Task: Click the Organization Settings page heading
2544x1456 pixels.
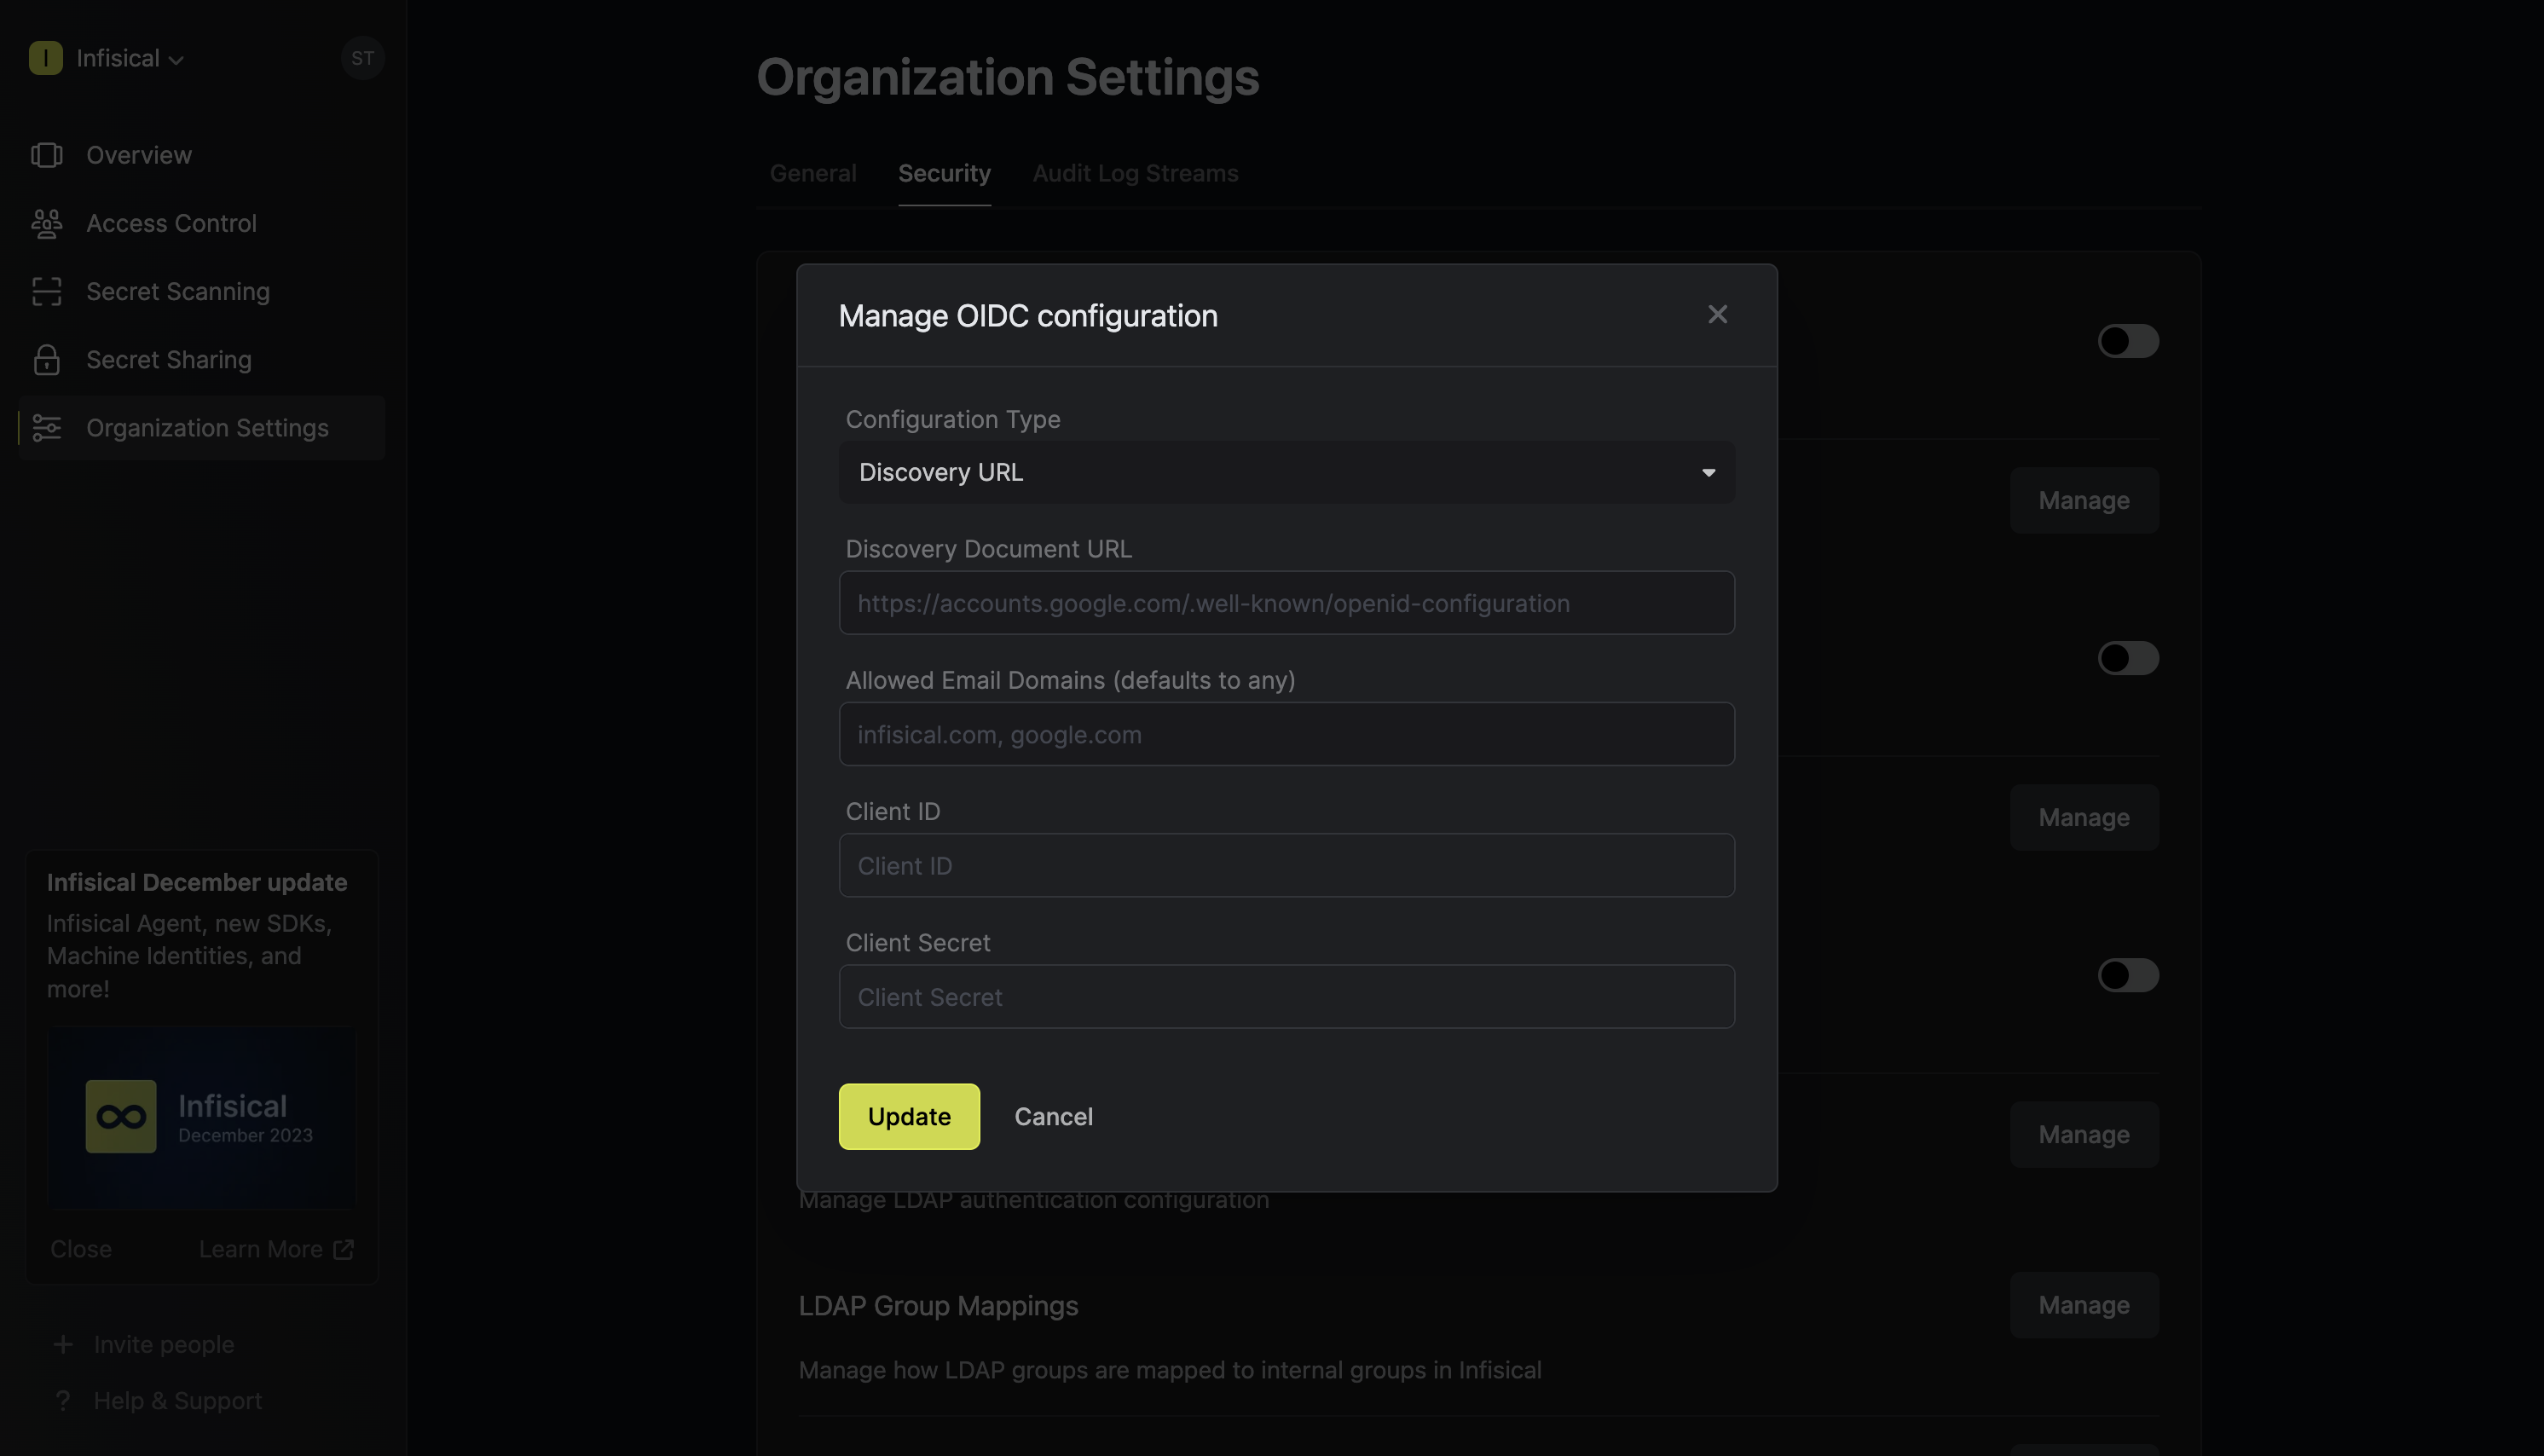Action: point(1007,77)
